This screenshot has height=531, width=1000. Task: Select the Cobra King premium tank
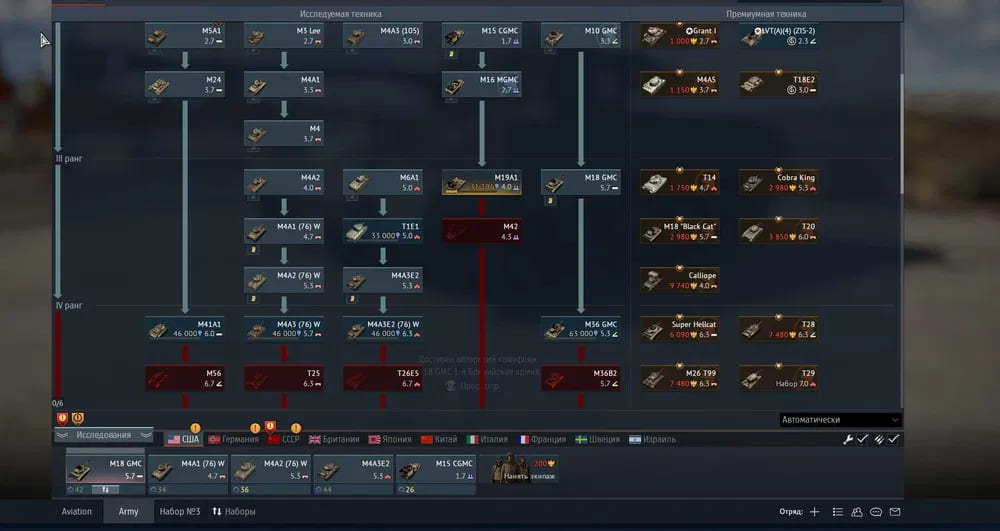[x=779, y=183]
